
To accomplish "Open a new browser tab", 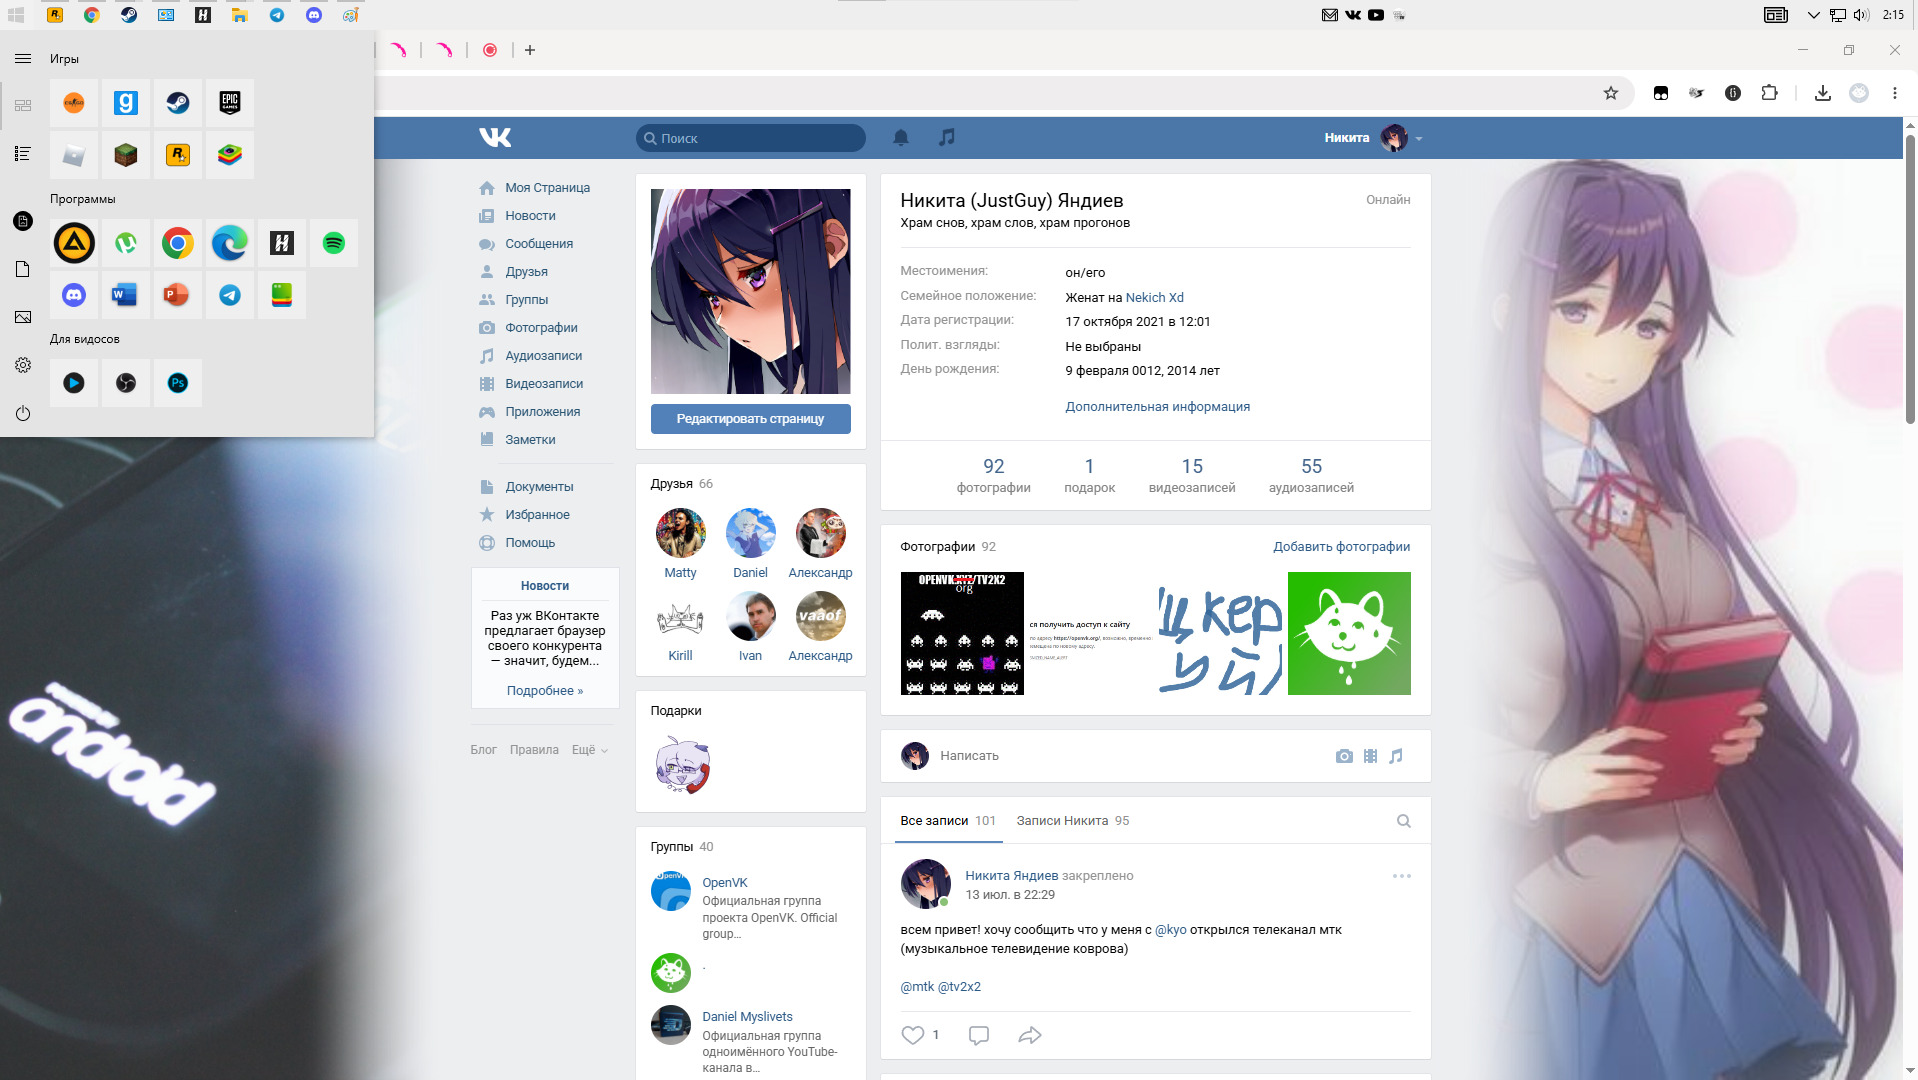I will point(530,50).
